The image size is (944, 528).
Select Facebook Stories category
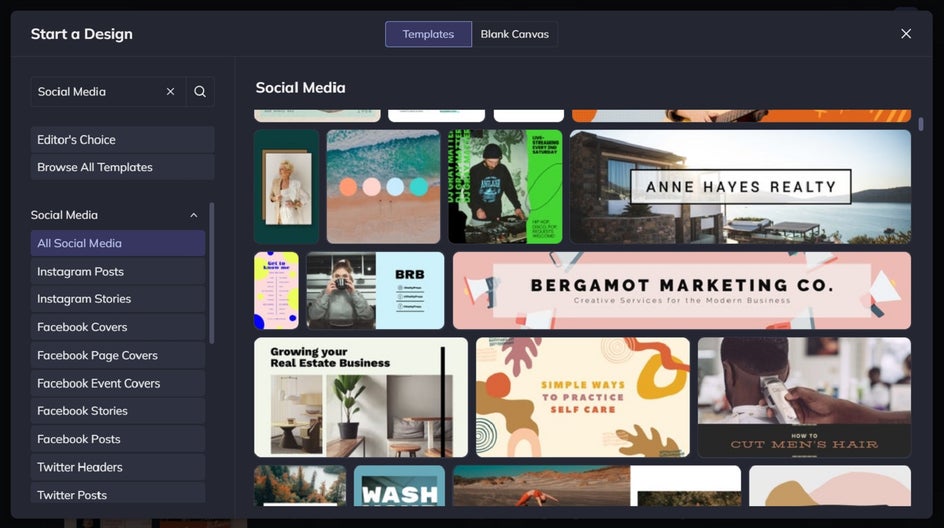(x=118, y=411)
